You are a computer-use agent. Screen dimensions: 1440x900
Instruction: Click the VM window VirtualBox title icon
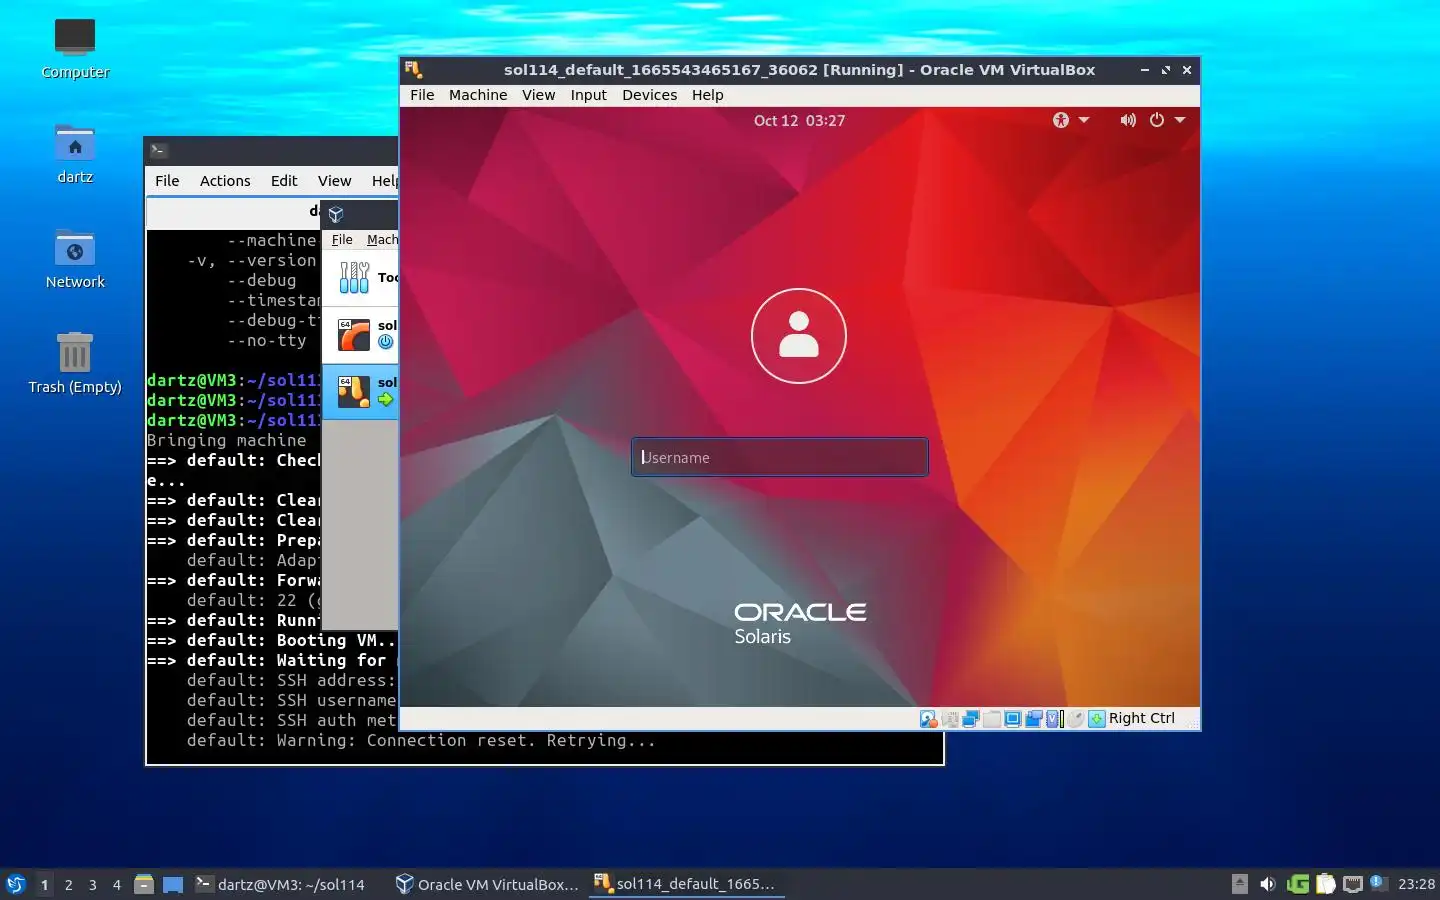point(414,70)
